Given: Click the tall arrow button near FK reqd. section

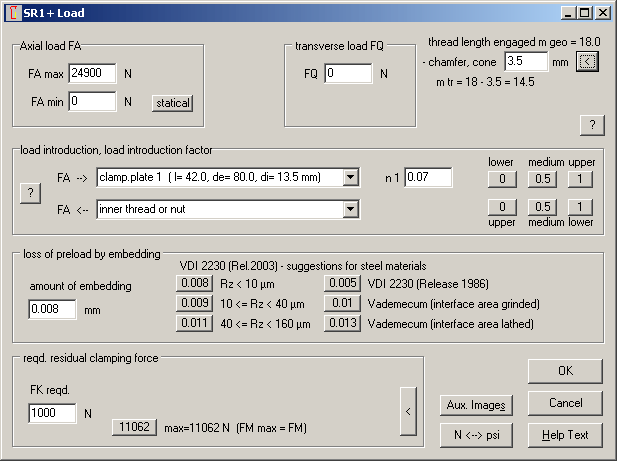Looking at the screenshot, I should coord(408,411).
